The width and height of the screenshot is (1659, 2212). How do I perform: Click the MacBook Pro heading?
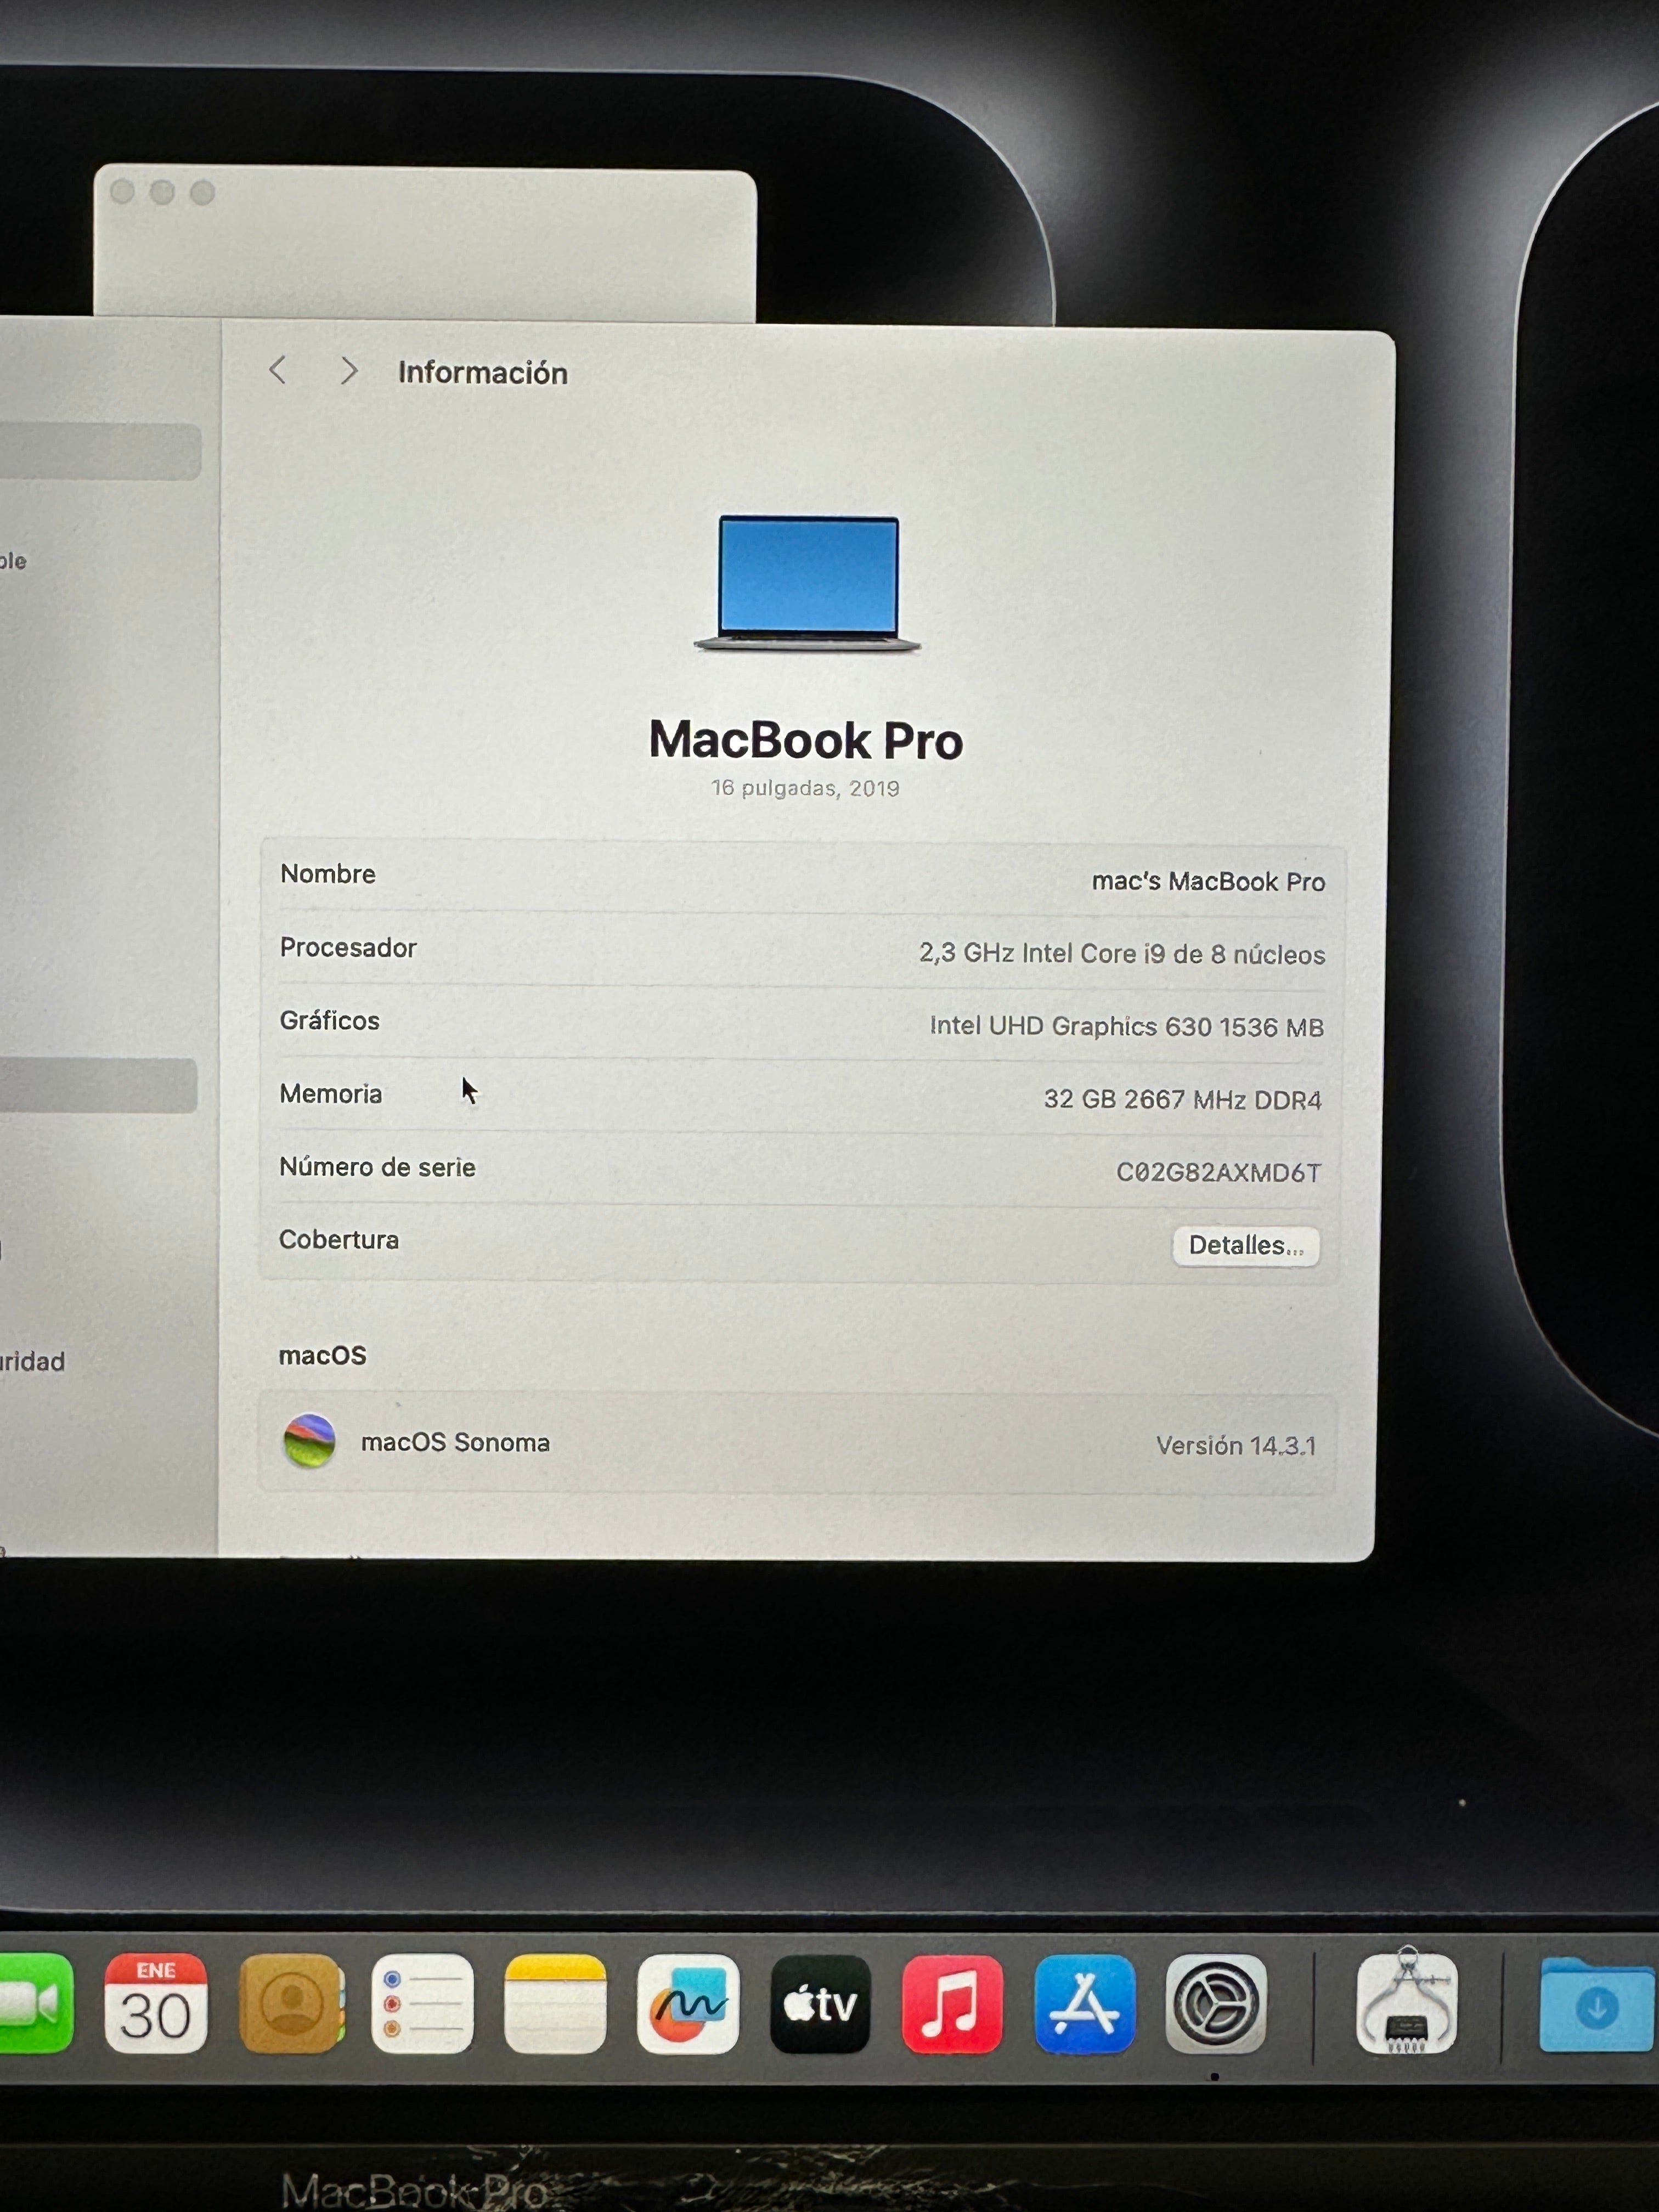[x=806, y=740]
